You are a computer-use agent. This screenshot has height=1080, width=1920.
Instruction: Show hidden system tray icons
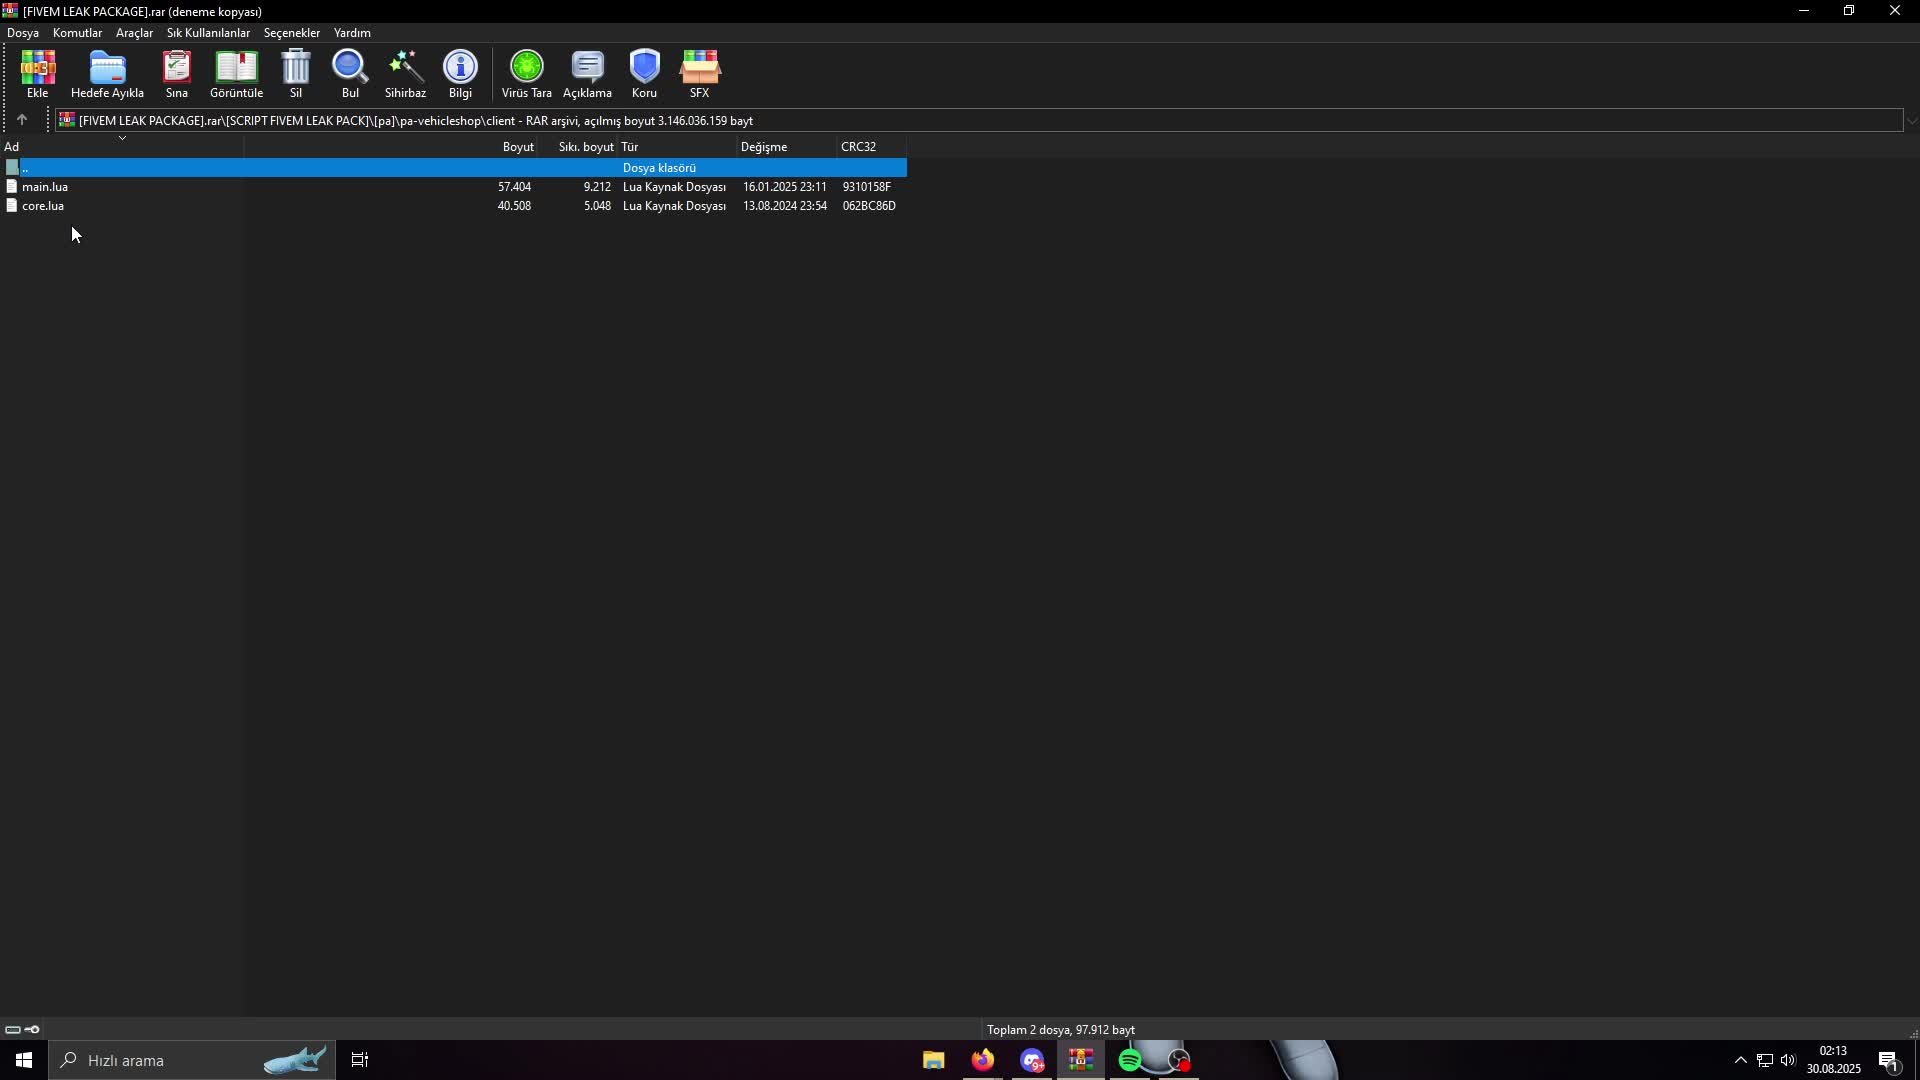click(x=1740, y=1060)
